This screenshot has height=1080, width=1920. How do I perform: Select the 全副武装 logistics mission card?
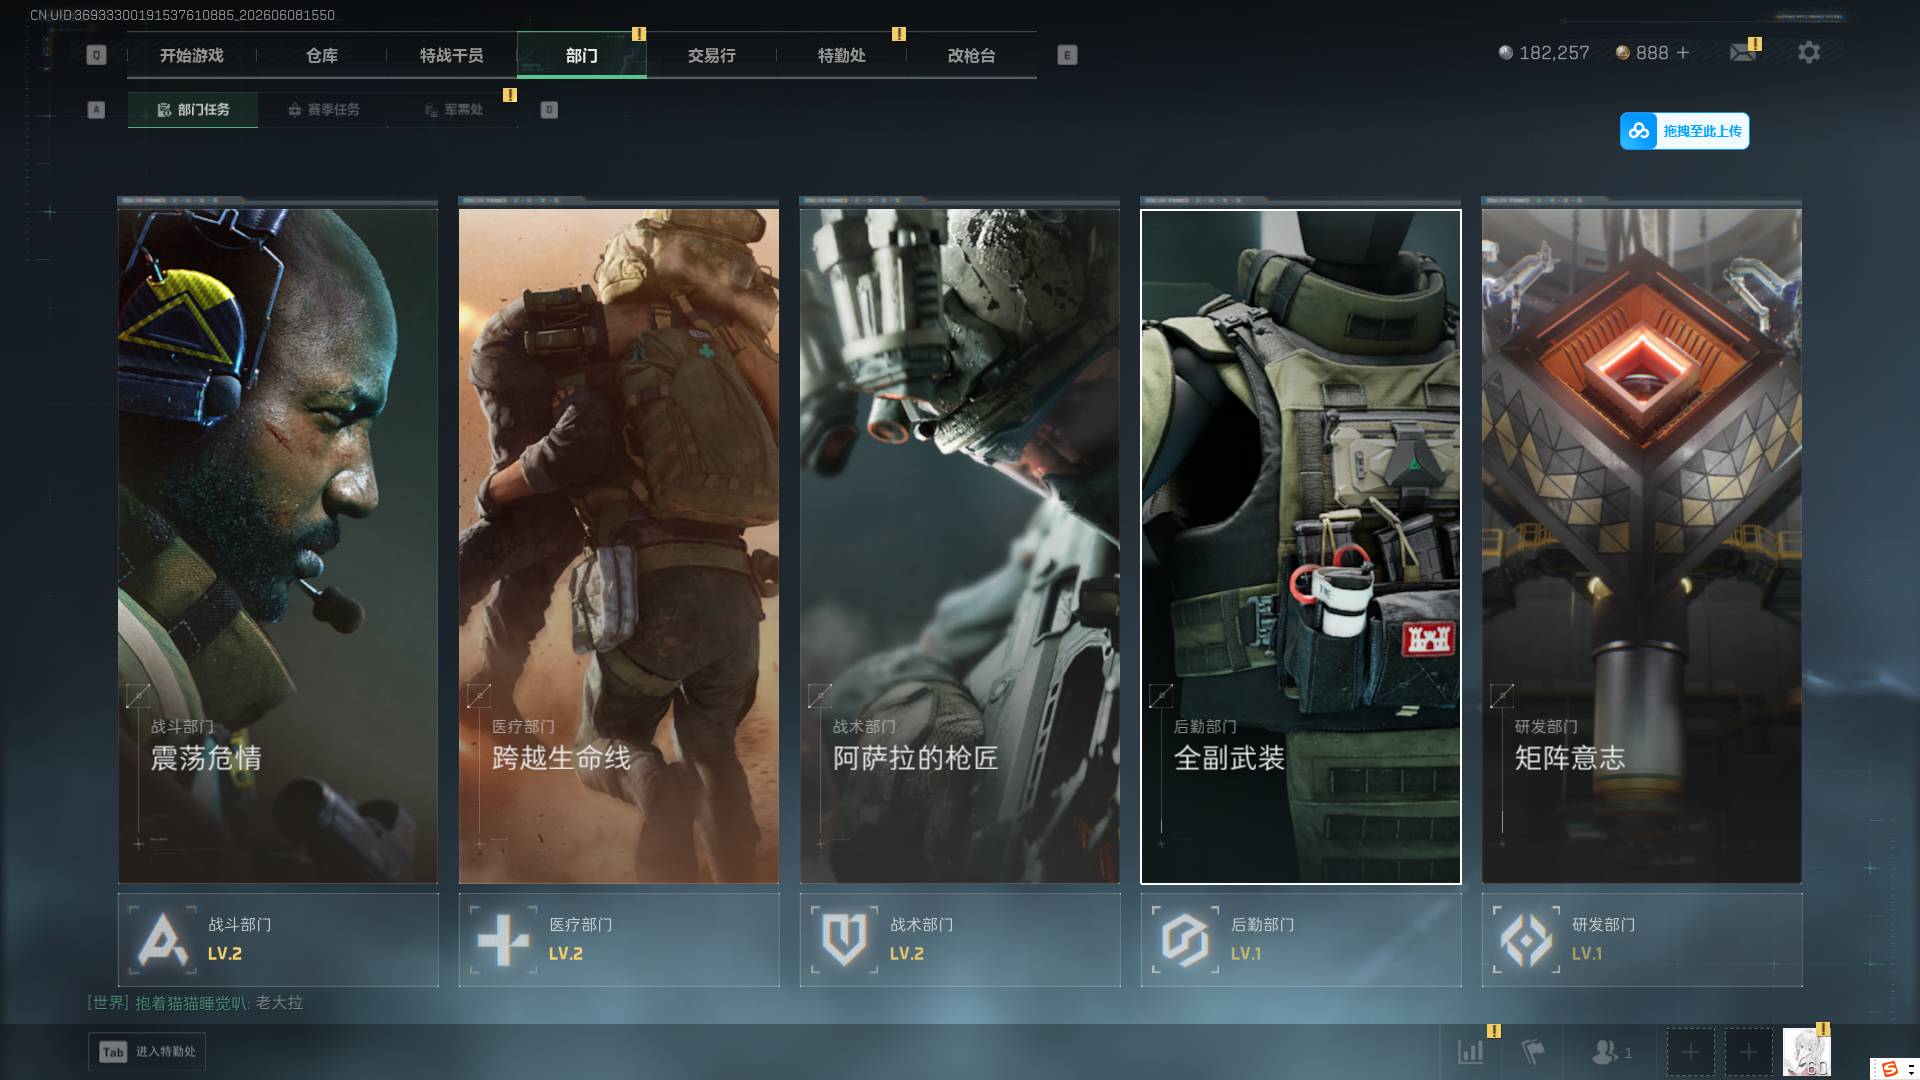(1301, 546)
